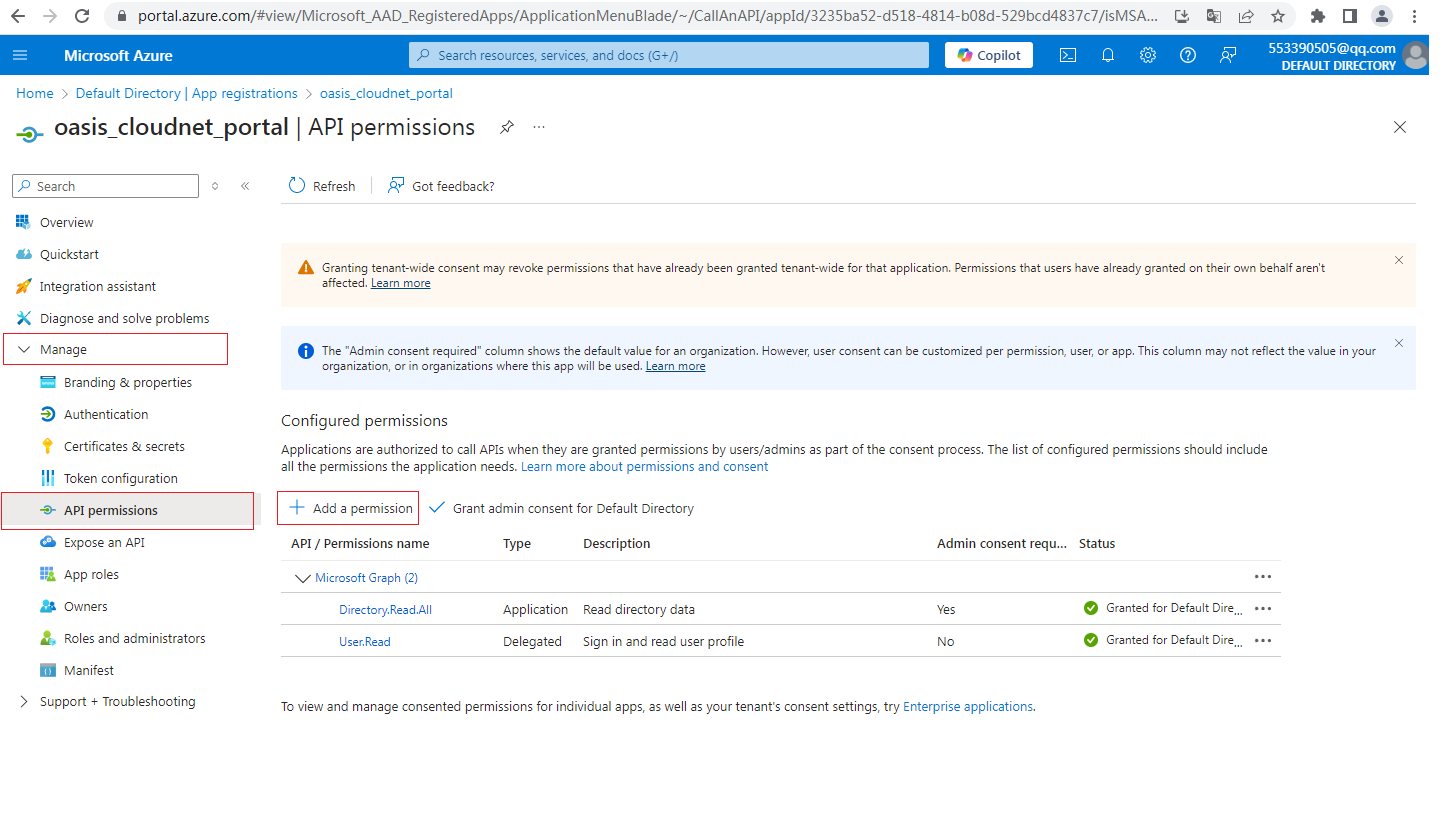Click the Refresh toolbar button
1446x817 pixels.
[322, 186]
